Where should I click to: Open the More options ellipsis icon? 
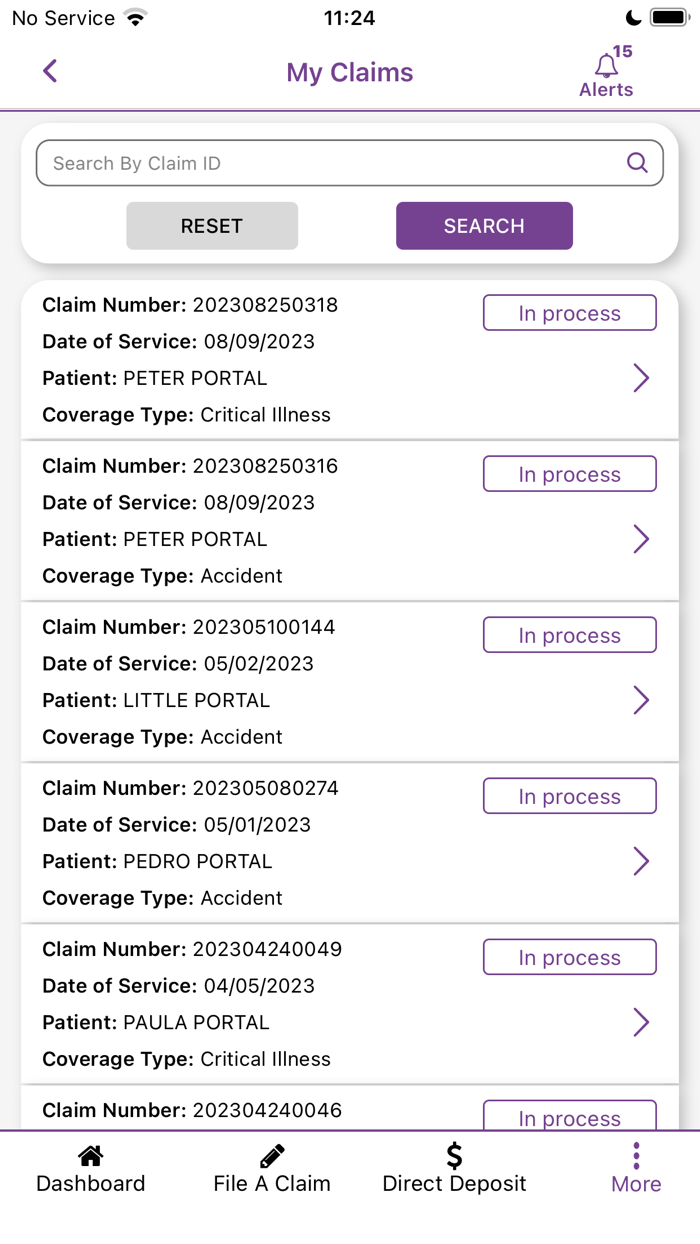pos(636,1155)
